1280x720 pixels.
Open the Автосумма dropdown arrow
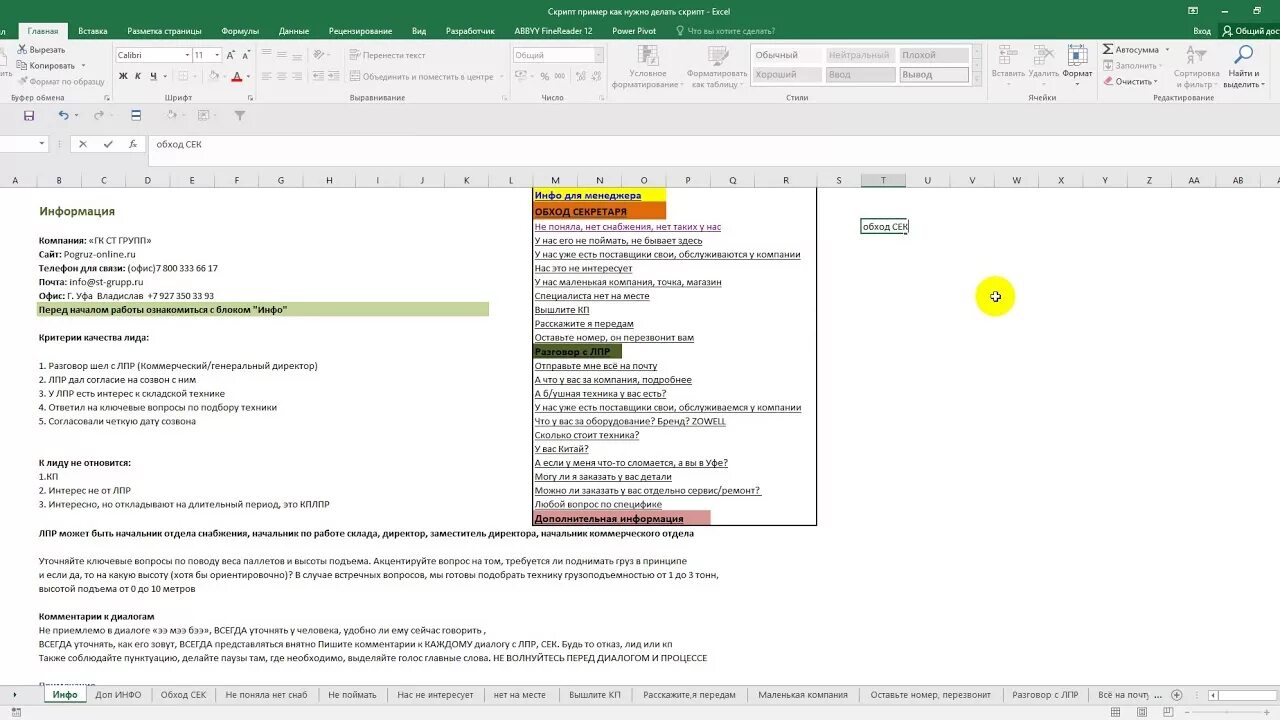tap(1165, 50)
